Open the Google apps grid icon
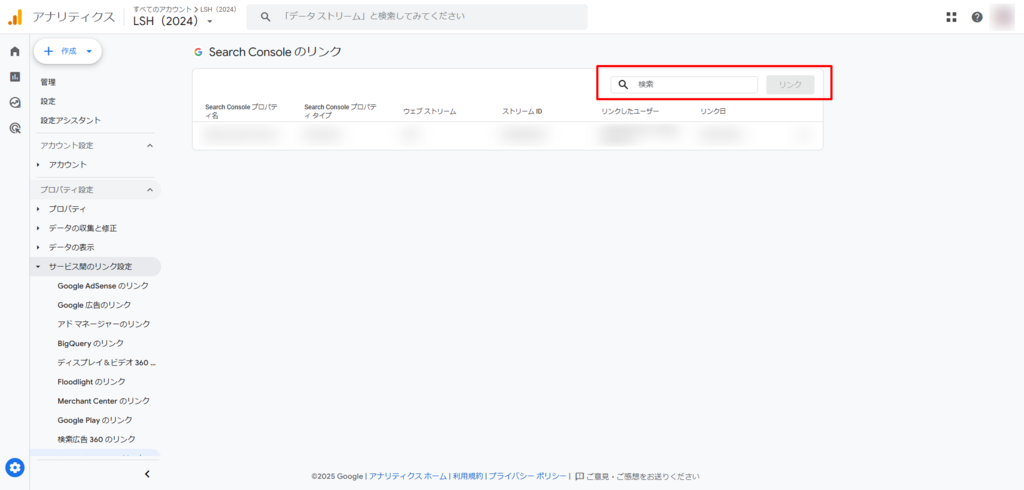 pyautogui.click(x=952, y=17)
